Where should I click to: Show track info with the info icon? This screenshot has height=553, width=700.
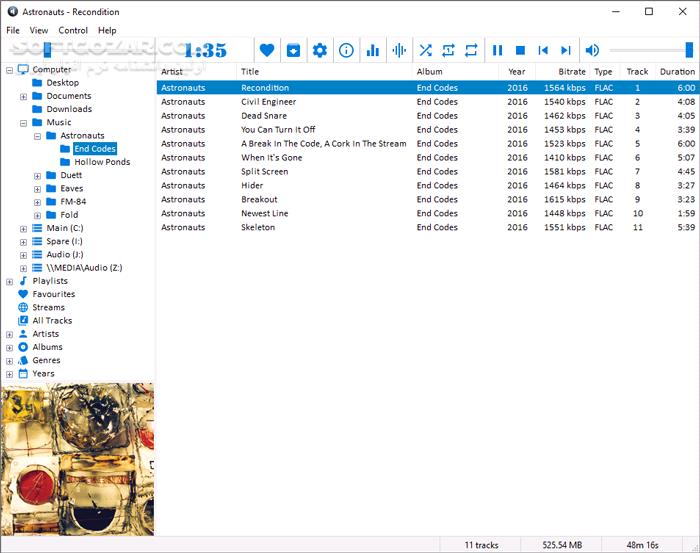pyautogui.click(x=346, y=50)
